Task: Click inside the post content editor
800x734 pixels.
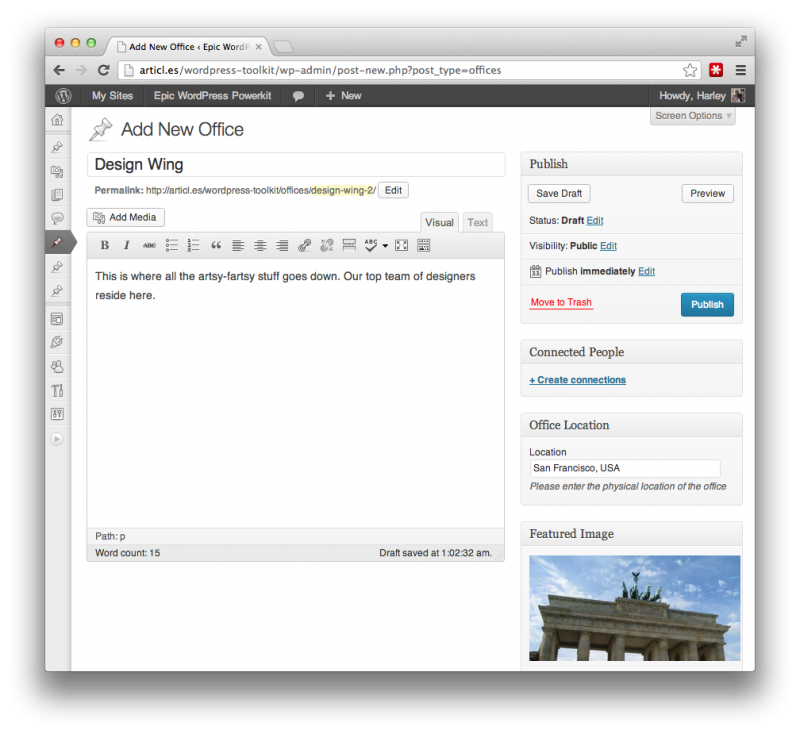Action: click(x=295, y=393)
